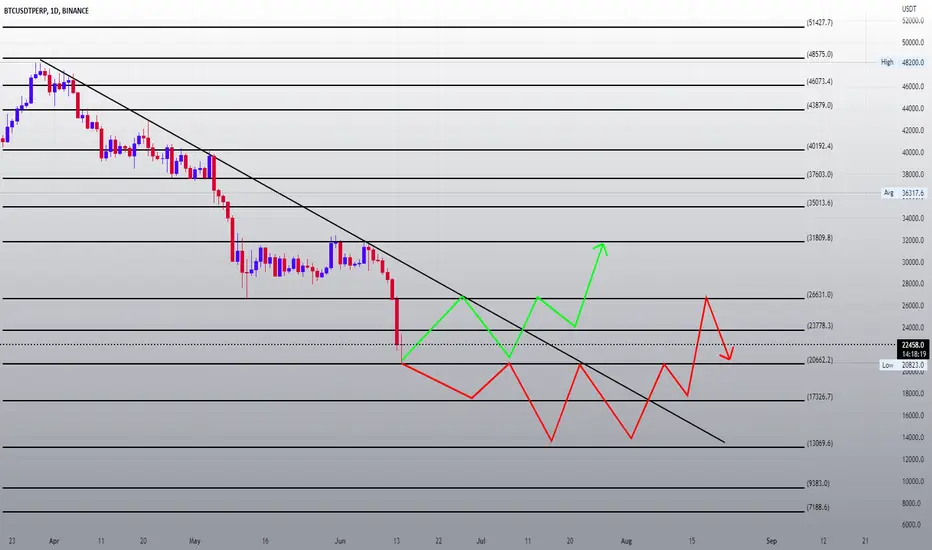Image resolution: width=932 pixels, height=550 pixels.
Task: Click the 50000.0 price axis label
Action: click(x=913, y=43)
